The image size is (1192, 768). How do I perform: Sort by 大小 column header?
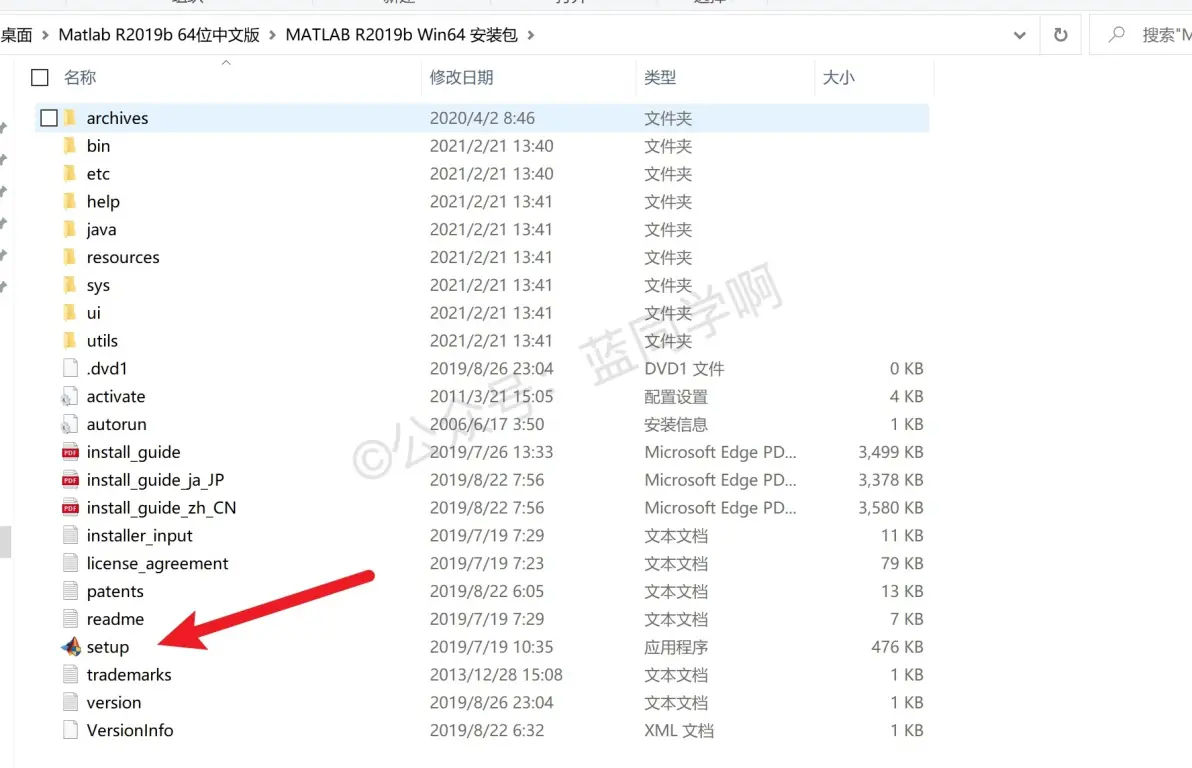[x=839, y=78]
